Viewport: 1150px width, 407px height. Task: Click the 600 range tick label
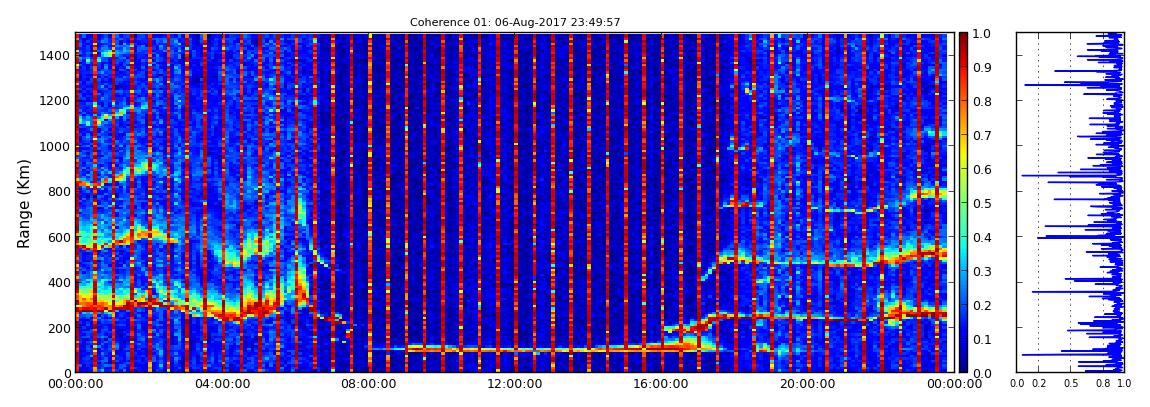pos(59,238)
